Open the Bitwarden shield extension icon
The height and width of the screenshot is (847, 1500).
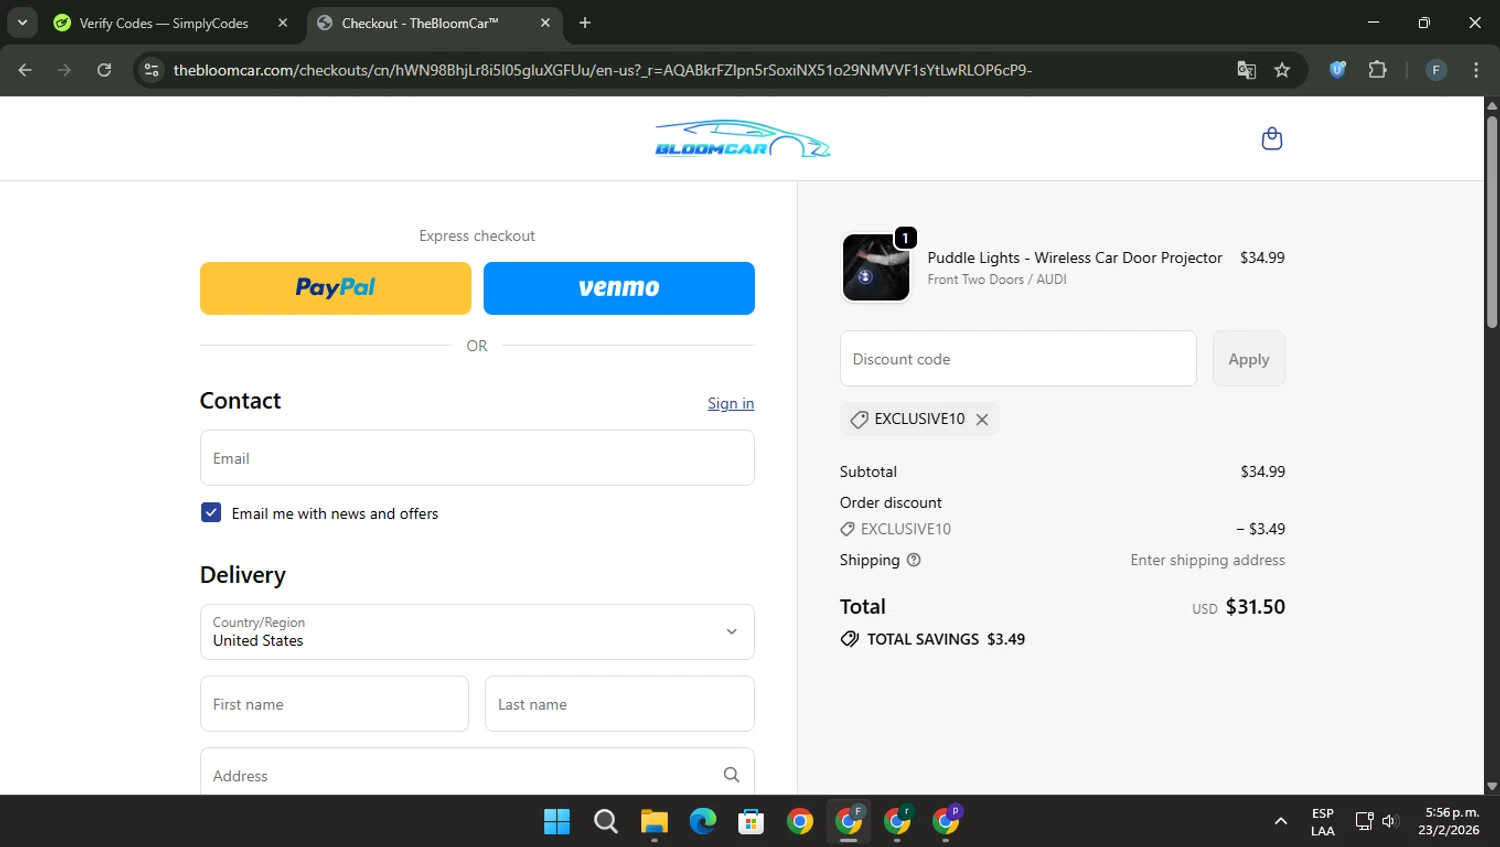pos(1337,70)
